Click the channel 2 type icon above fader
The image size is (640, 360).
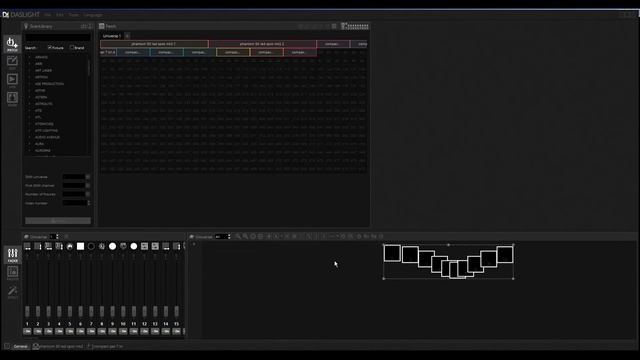pos(38,246)
